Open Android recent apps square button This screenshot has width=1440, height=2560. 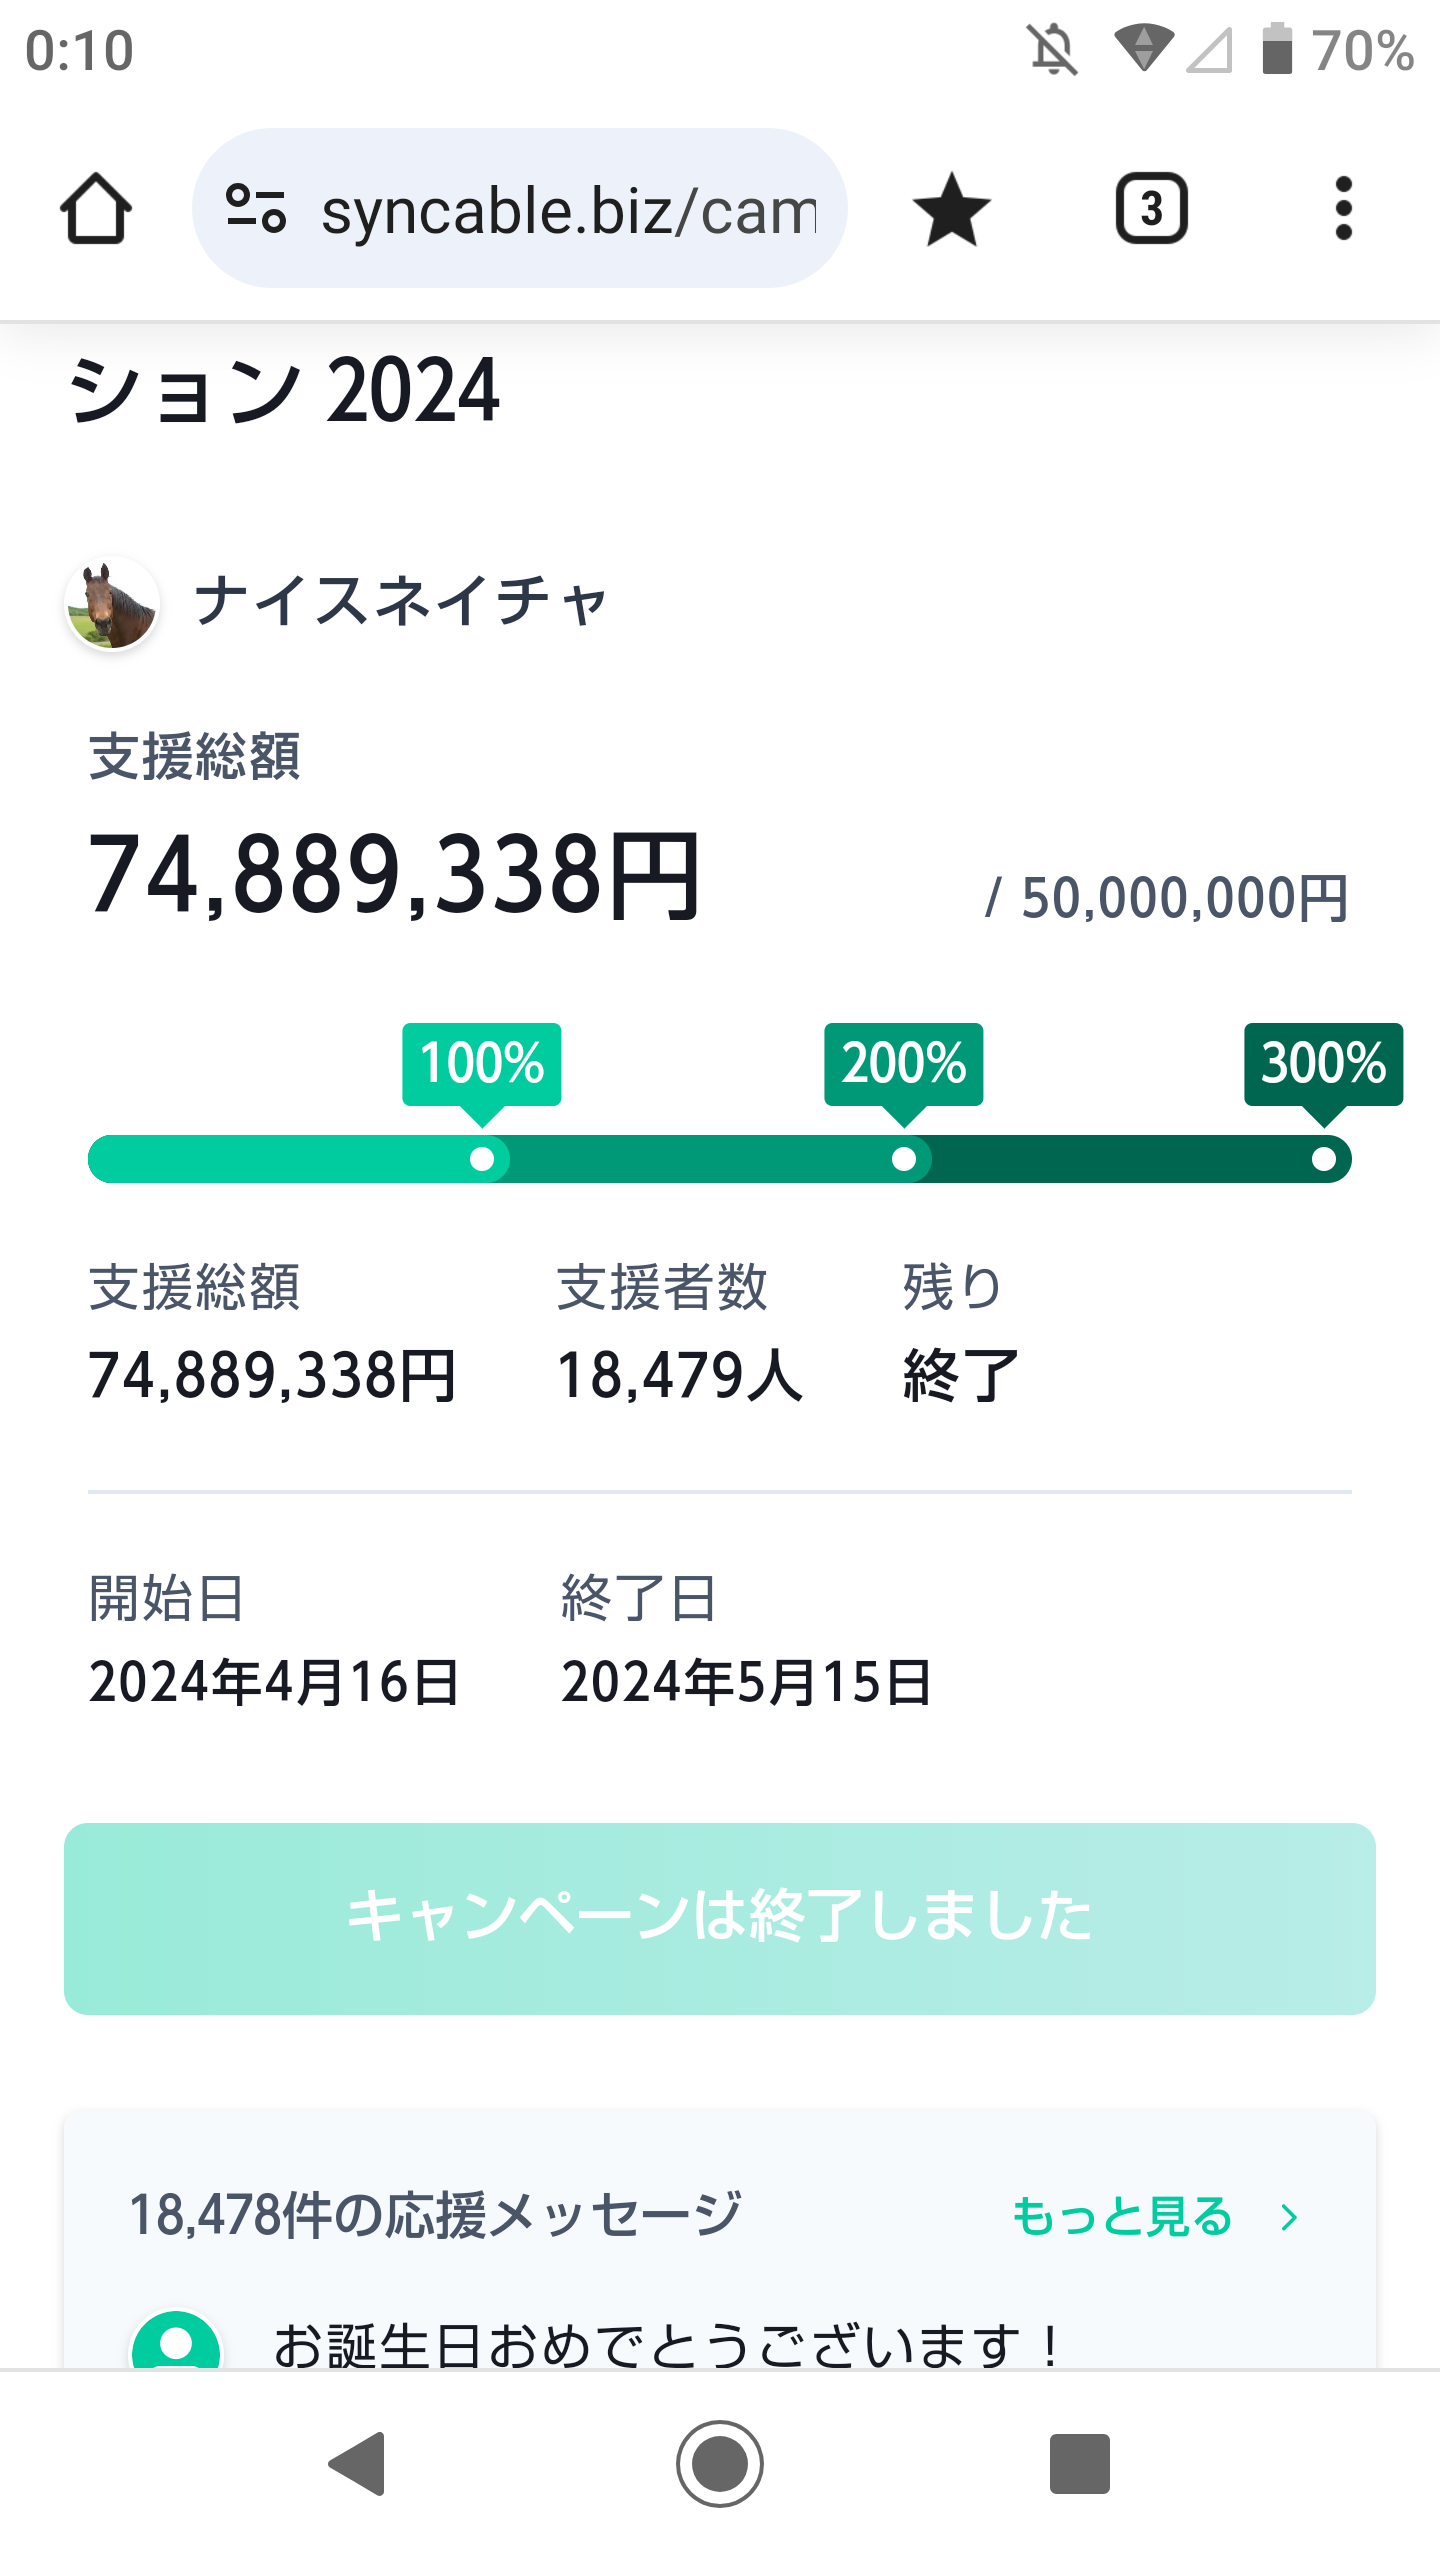[x=1079, y=2464]
